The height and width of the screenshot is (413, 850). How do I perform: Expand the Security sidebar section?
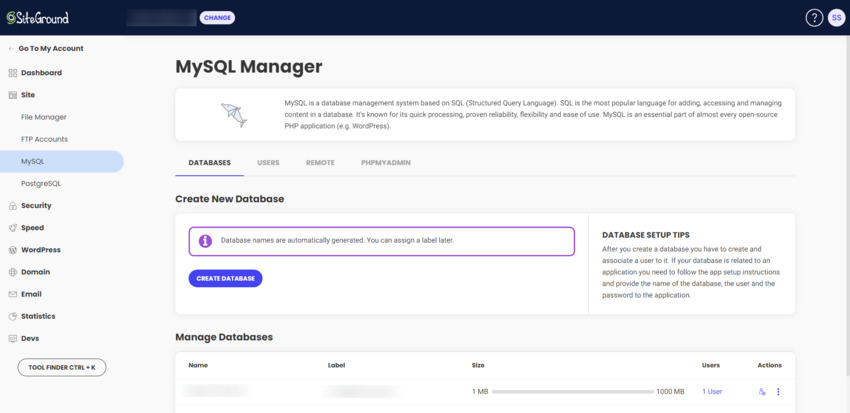click(x=36, y=206)
